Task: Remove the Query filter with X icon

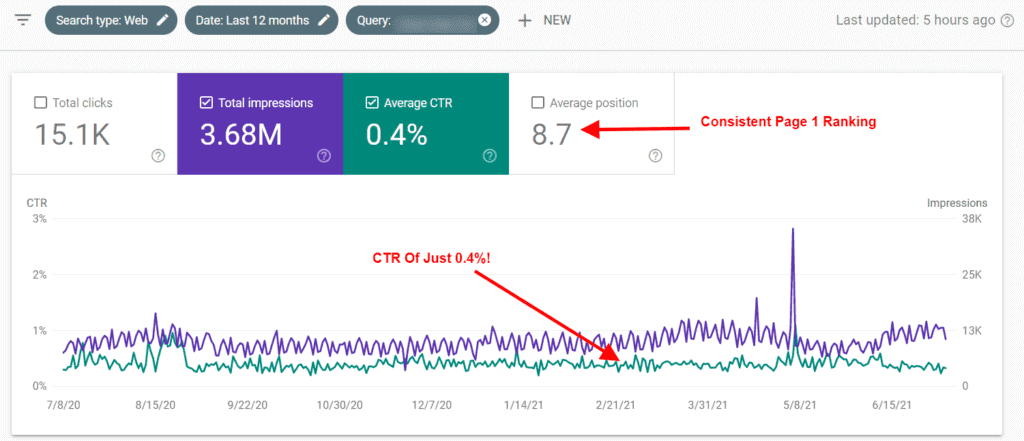Action: [485, 20]
